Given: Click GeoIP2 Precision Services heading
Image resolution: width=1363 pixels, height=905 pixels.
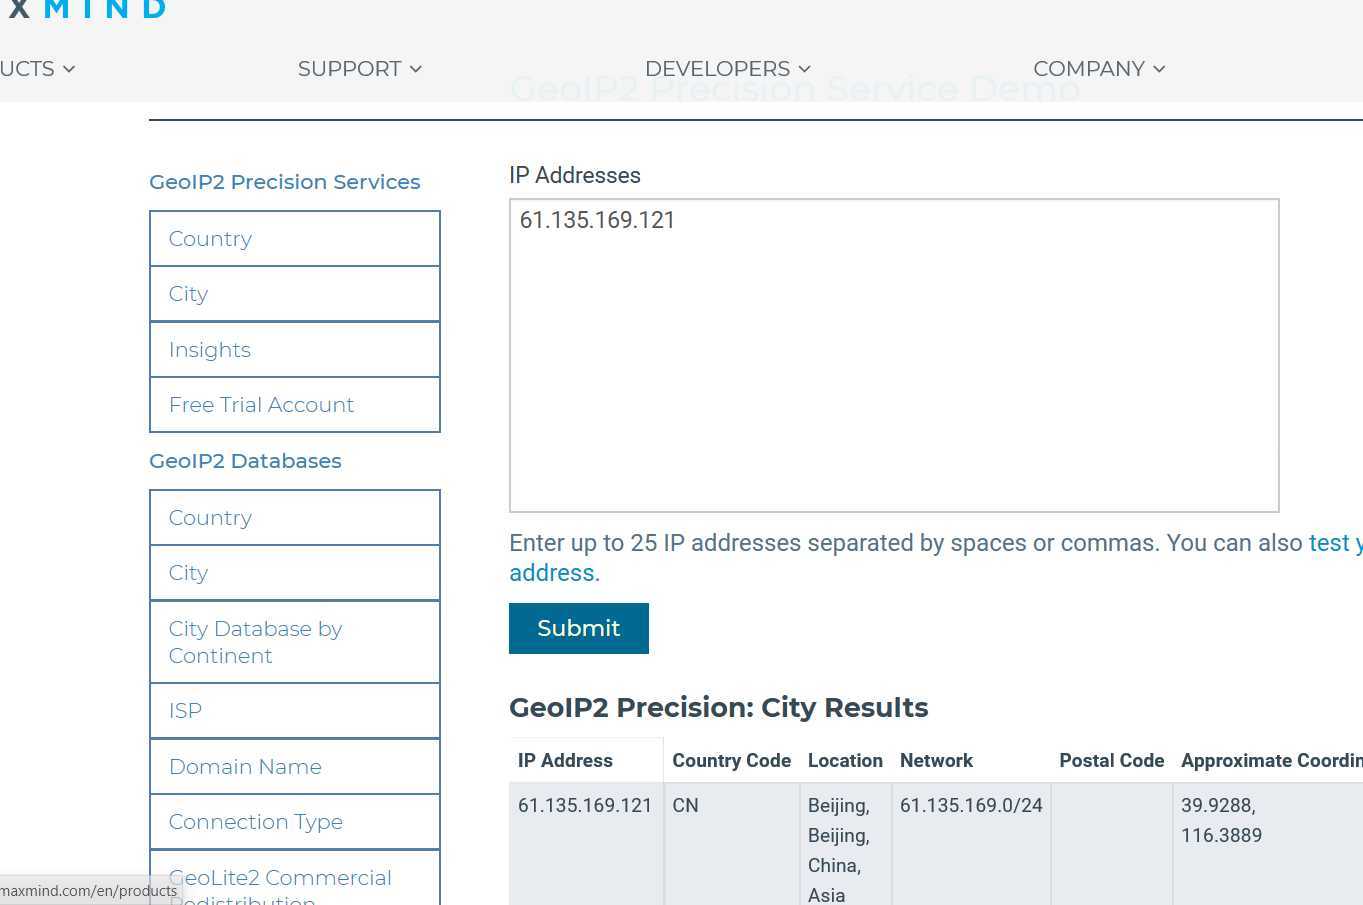Looking at the screenshot, I should [x=285, y=182].
